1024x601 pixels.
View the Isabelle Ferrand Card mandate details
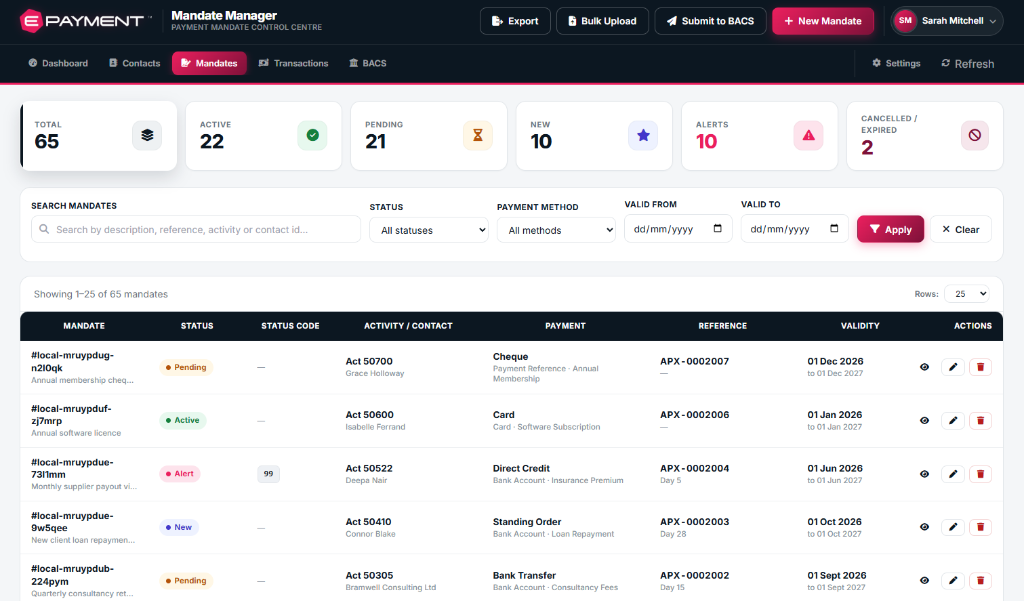(924, 421)
